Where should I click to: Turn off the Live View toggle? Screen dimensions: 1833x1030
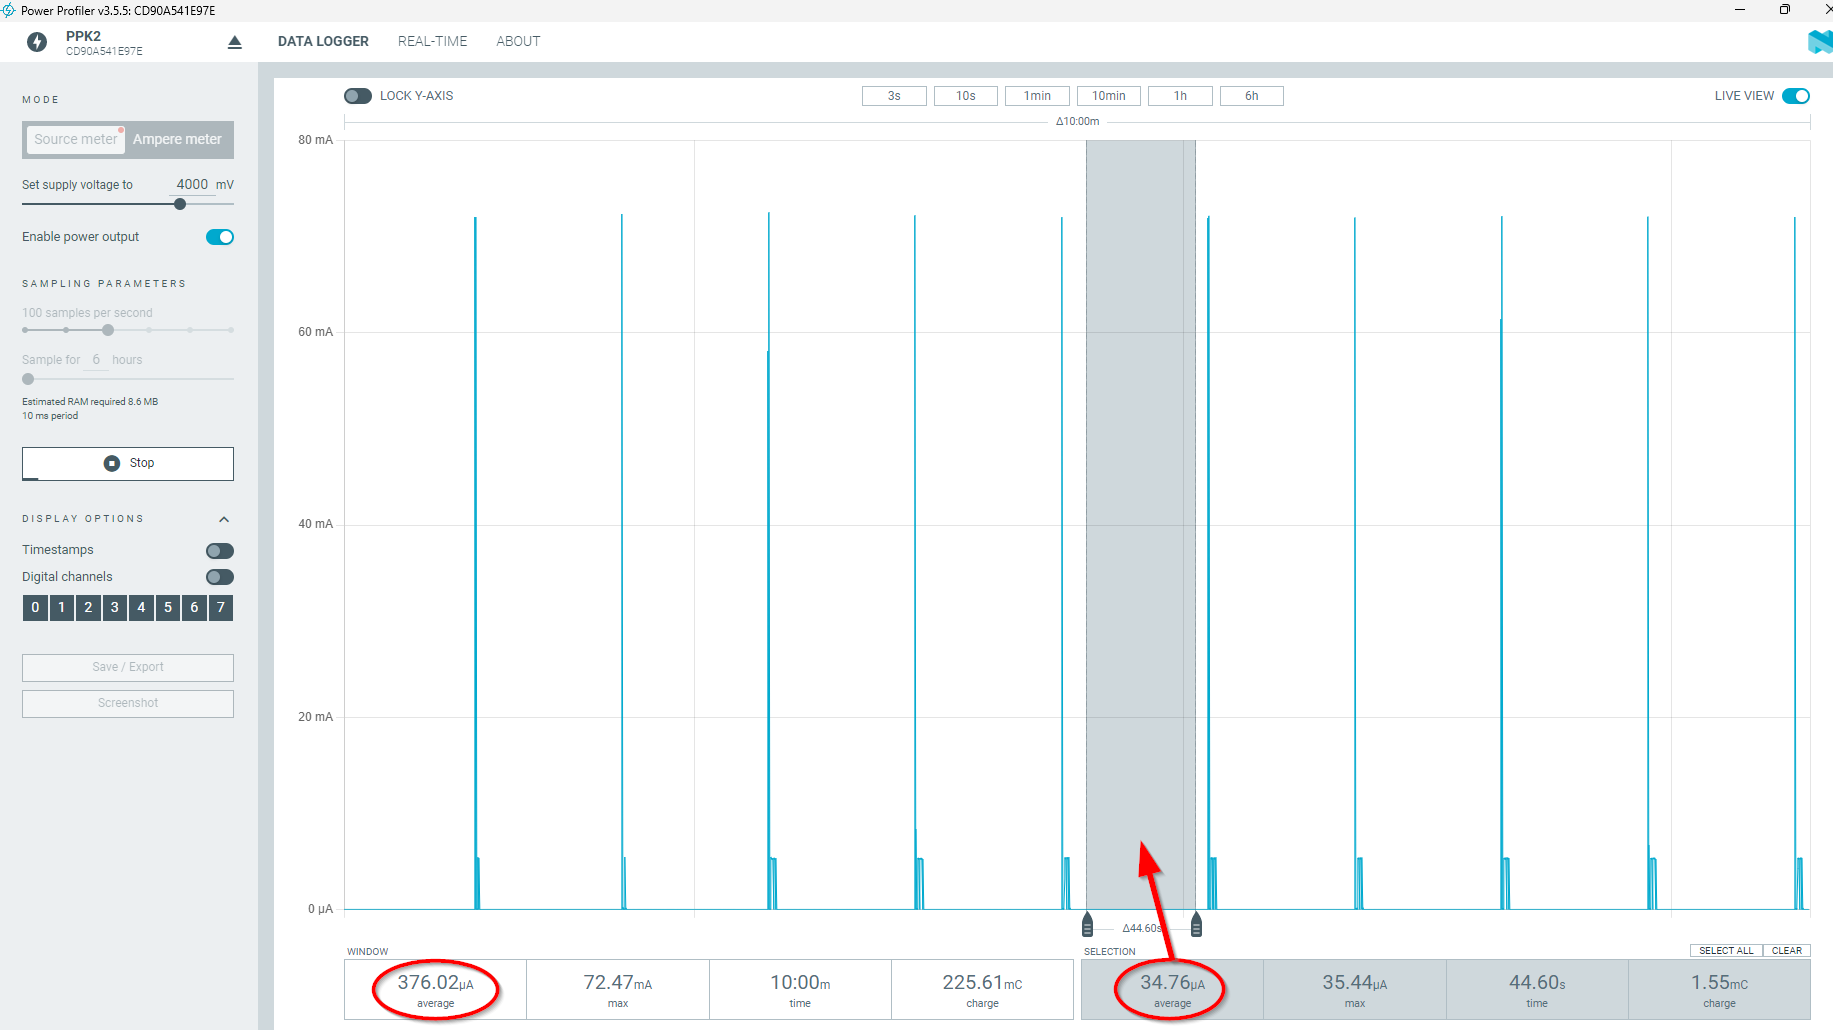tap(1796, 96)
